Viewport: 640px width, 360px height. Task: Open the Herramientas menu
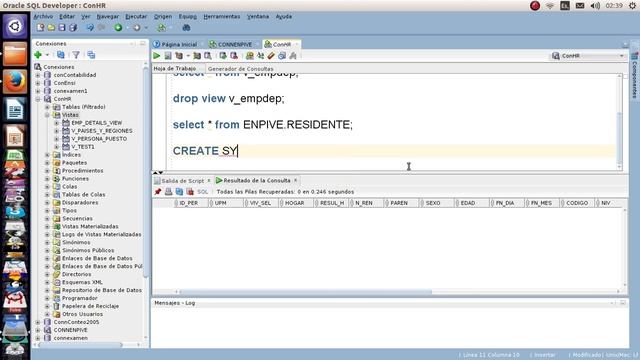(222, 16)
